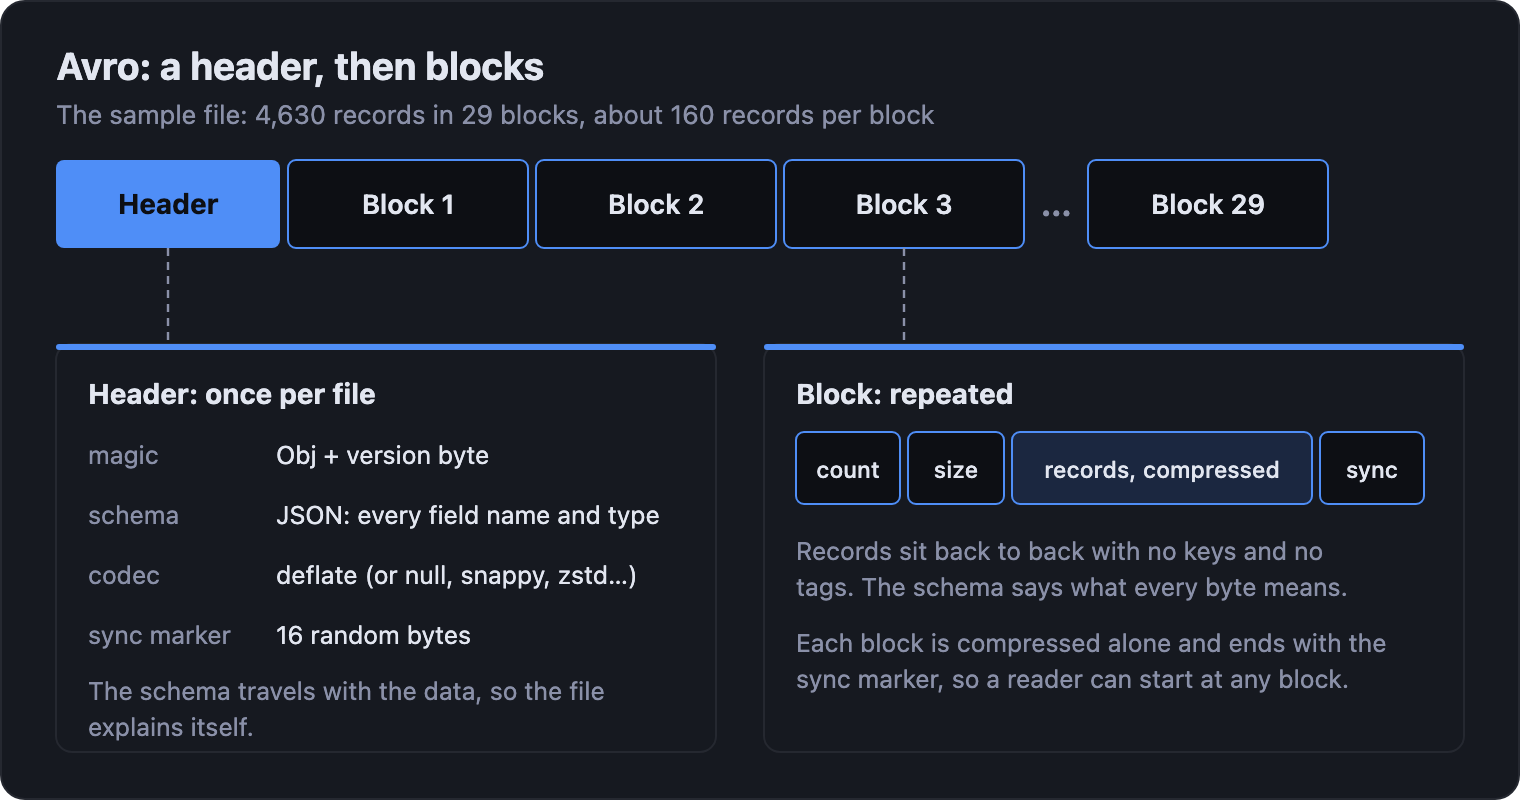
Task: Select the blue Header box
Action: click(168, 204)
